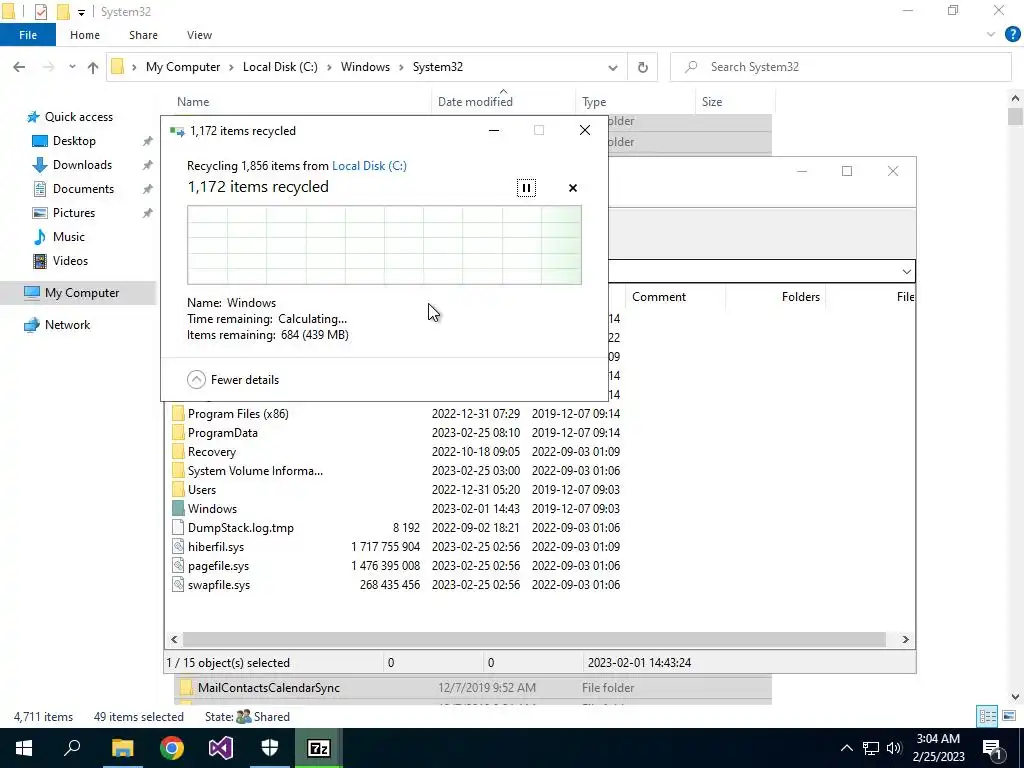Open the Local Disk (C:) link
Screen dimensions: 1024x768
point(369,166)
